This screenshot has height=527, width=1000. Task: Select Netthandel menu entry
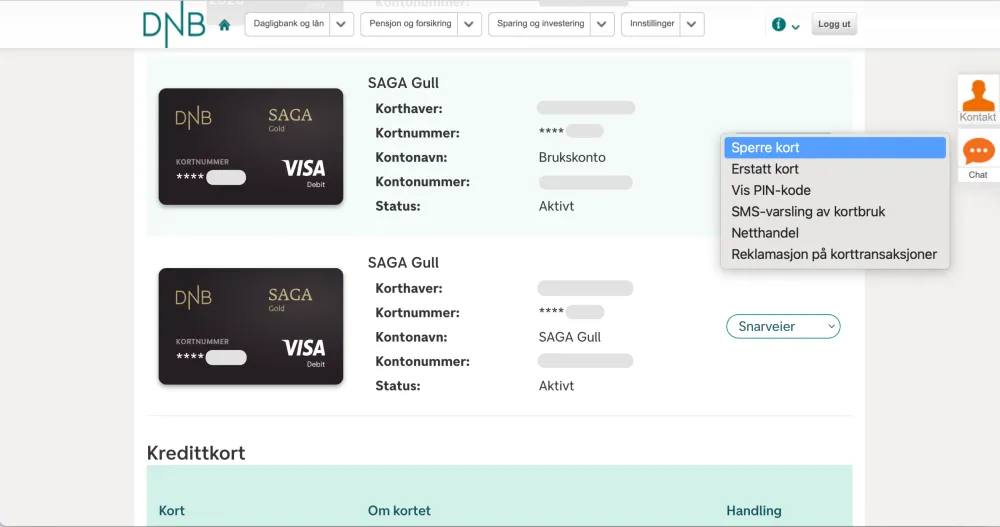click(x=765, y=233)
